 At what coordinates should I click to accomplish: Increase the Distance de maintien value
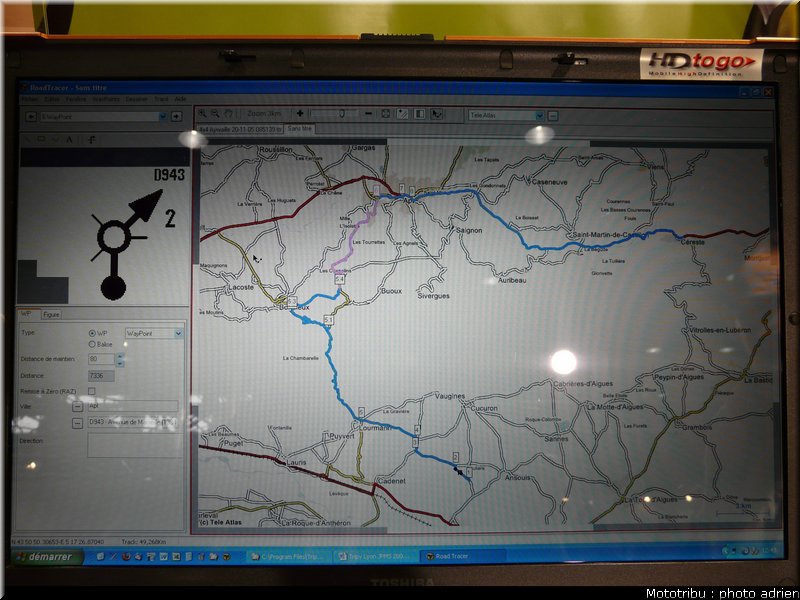[x=120, y=356]
